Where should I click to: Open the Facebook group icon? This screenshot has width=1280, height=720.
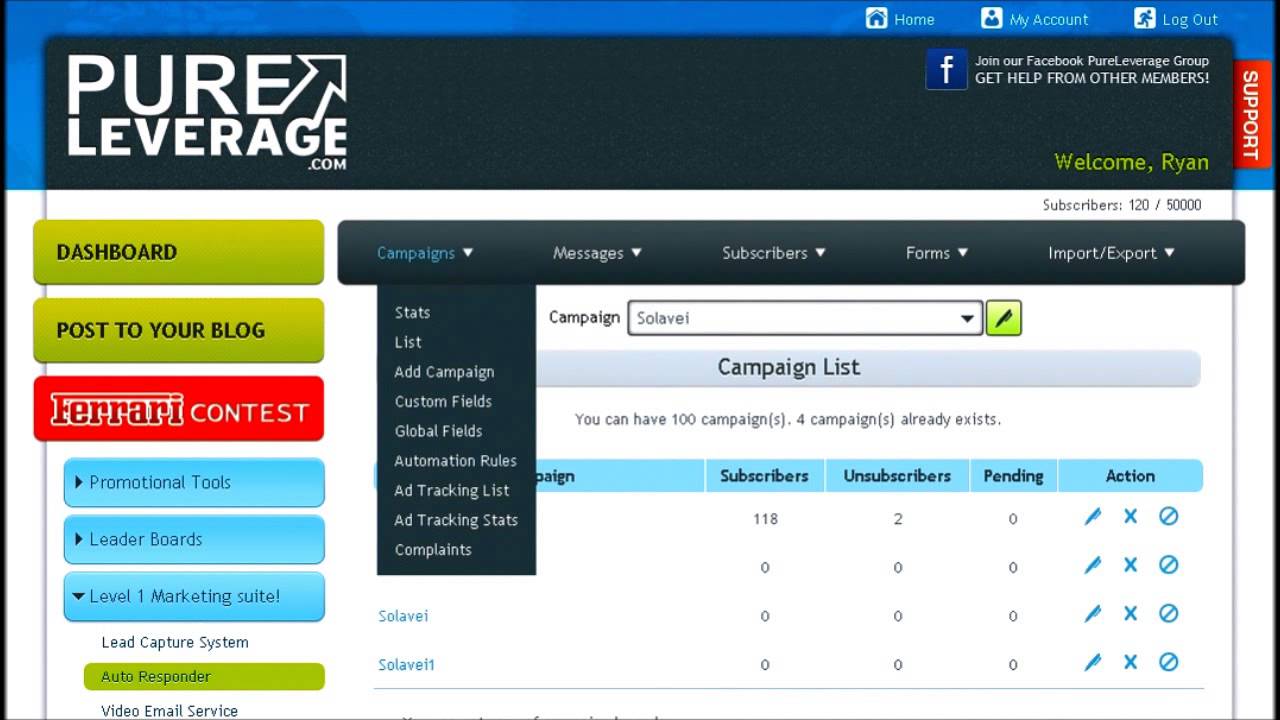point(946,69)
